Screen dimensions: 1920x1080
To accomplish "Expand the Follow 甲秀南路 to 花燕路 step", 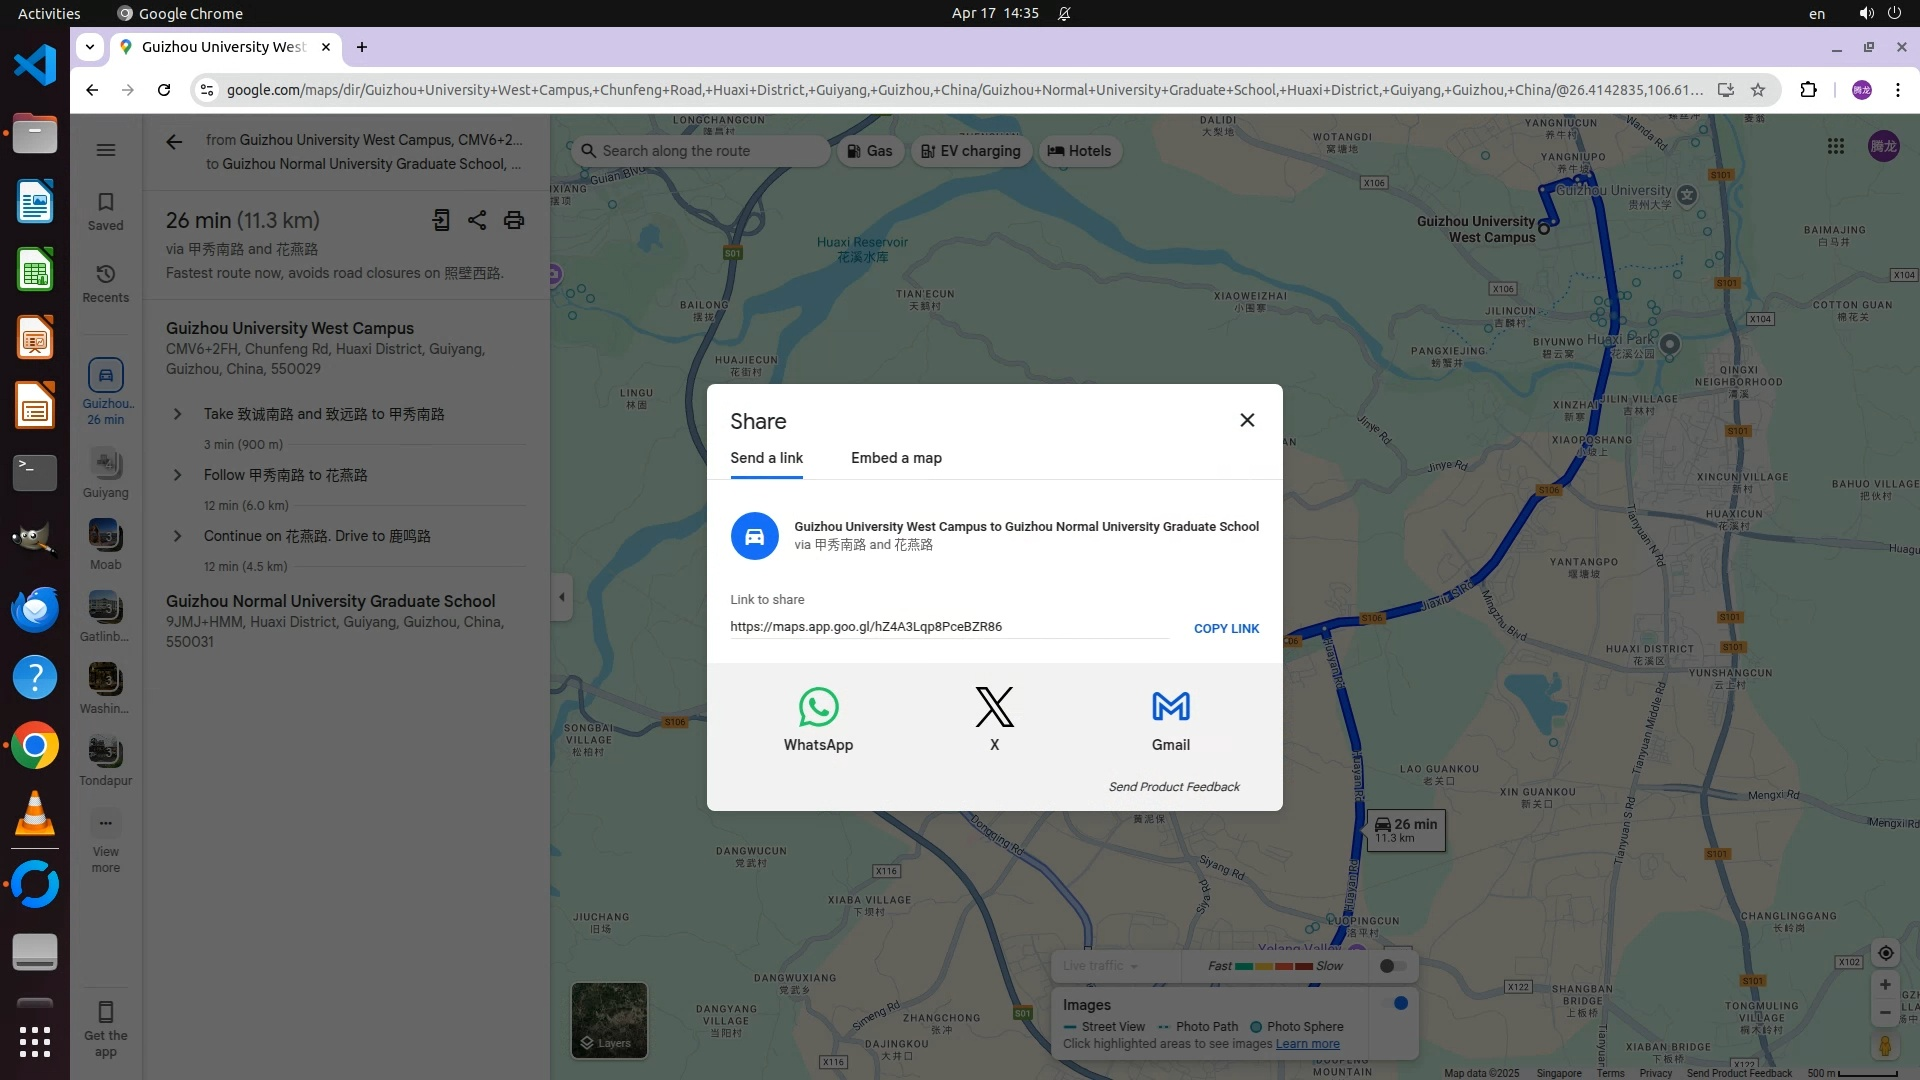I will [x=178, y=475].
